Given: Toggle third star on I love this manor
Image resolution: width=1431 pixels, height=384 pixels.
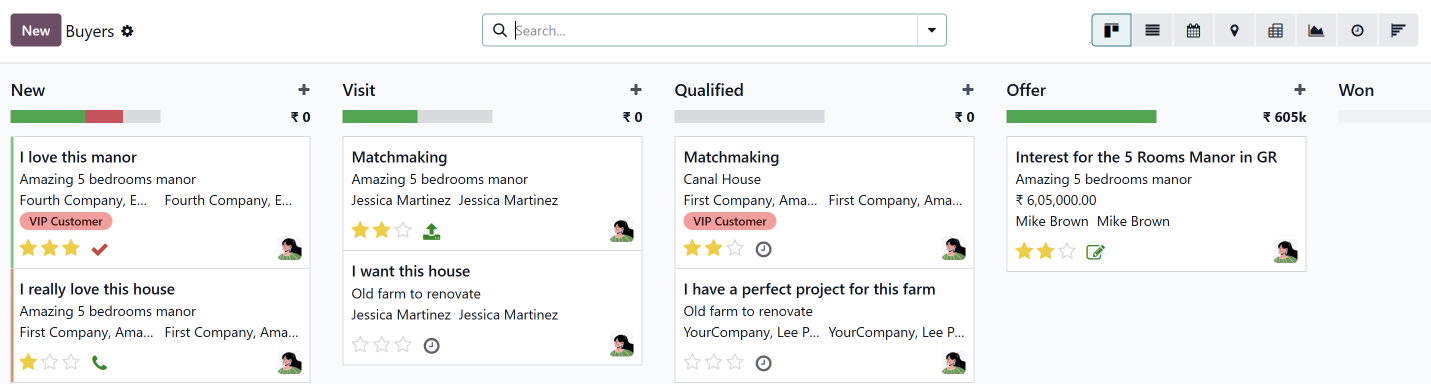Looking at the screenshot, I should (71, 248).
